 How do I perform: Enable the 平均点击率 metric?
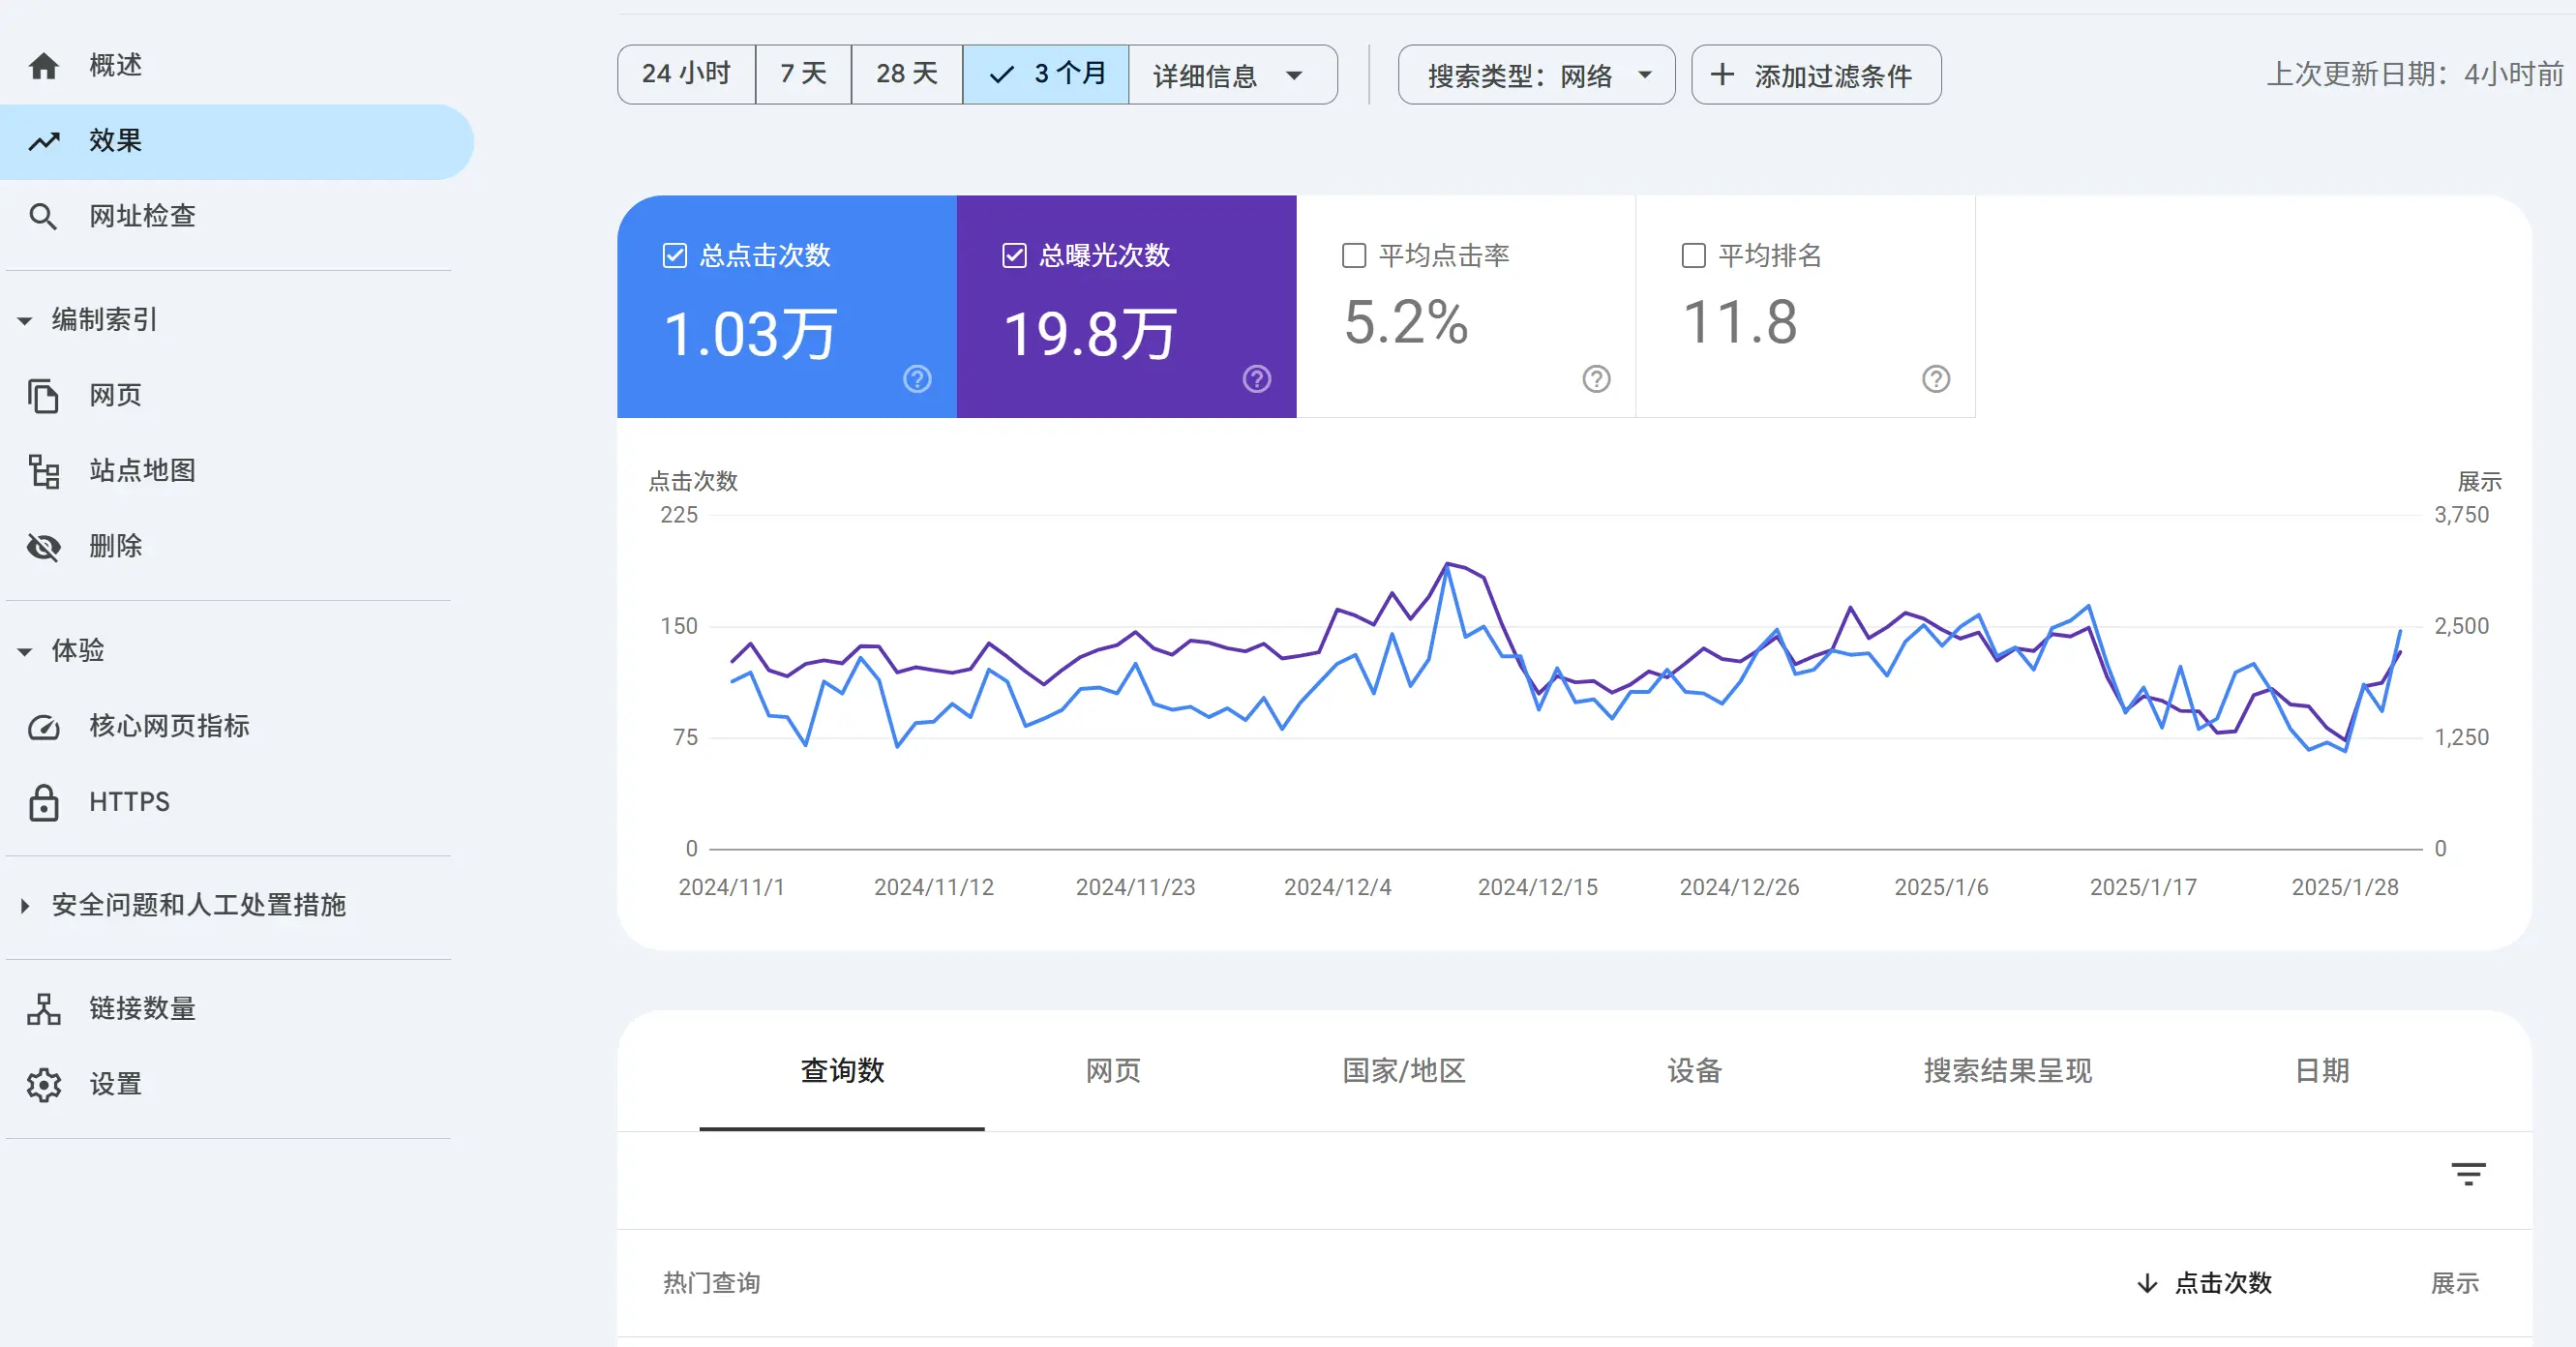tap(1354, 255)
